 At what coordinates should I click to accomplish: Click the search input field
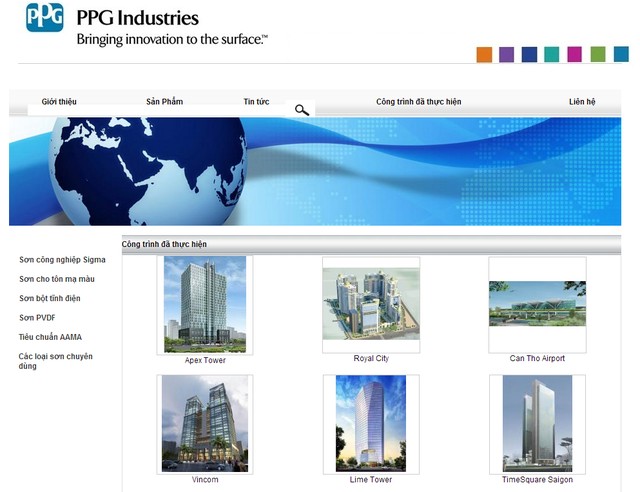coord(159,110)
